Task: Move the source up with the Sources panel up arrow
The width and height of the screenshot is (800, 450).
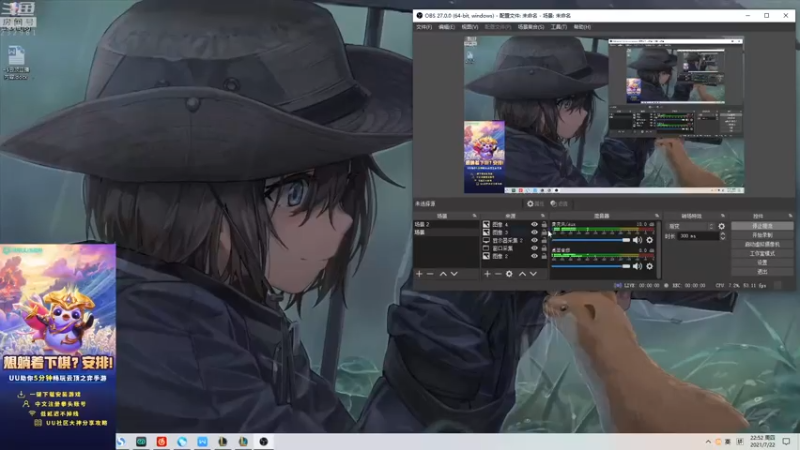Action: point(522,274)
